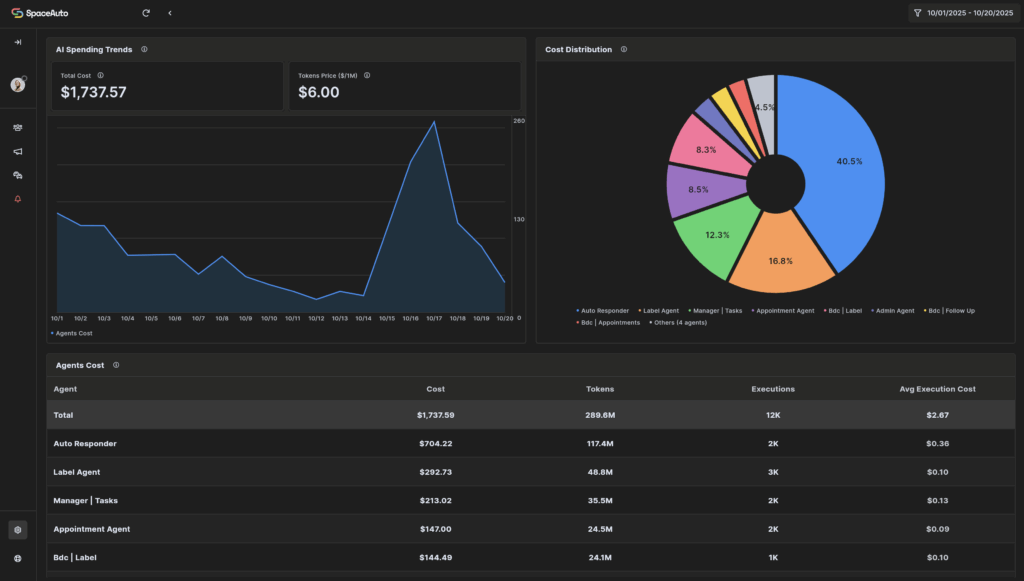Toggle Label Agent in the pie legend
1024x581 pixels.
tap(660, 311)
